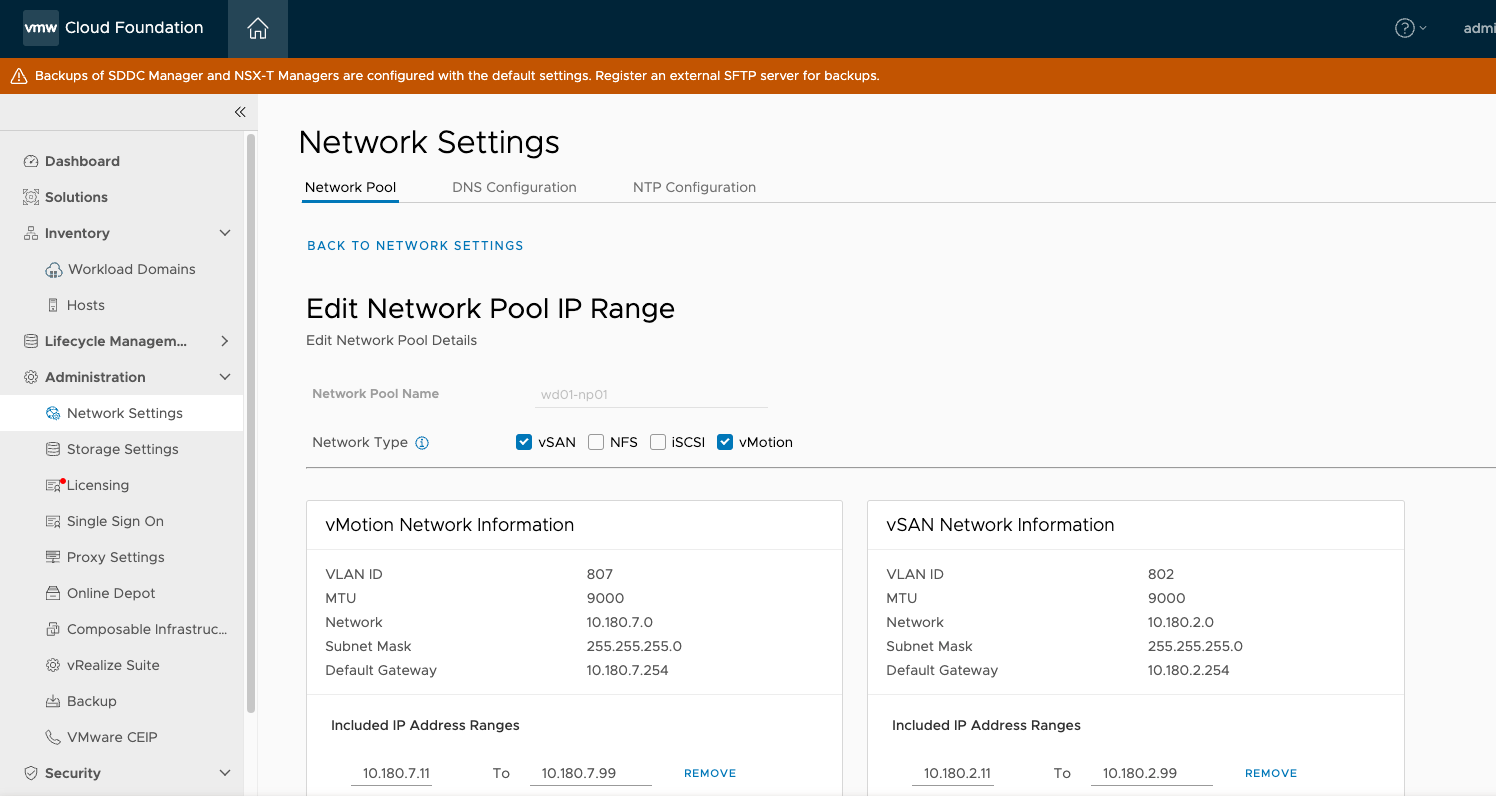Image resolution: width=1496 pixels, height=796 pixels.
Task: Open Workload Domains in sidebar
Action: click(132, 269)
